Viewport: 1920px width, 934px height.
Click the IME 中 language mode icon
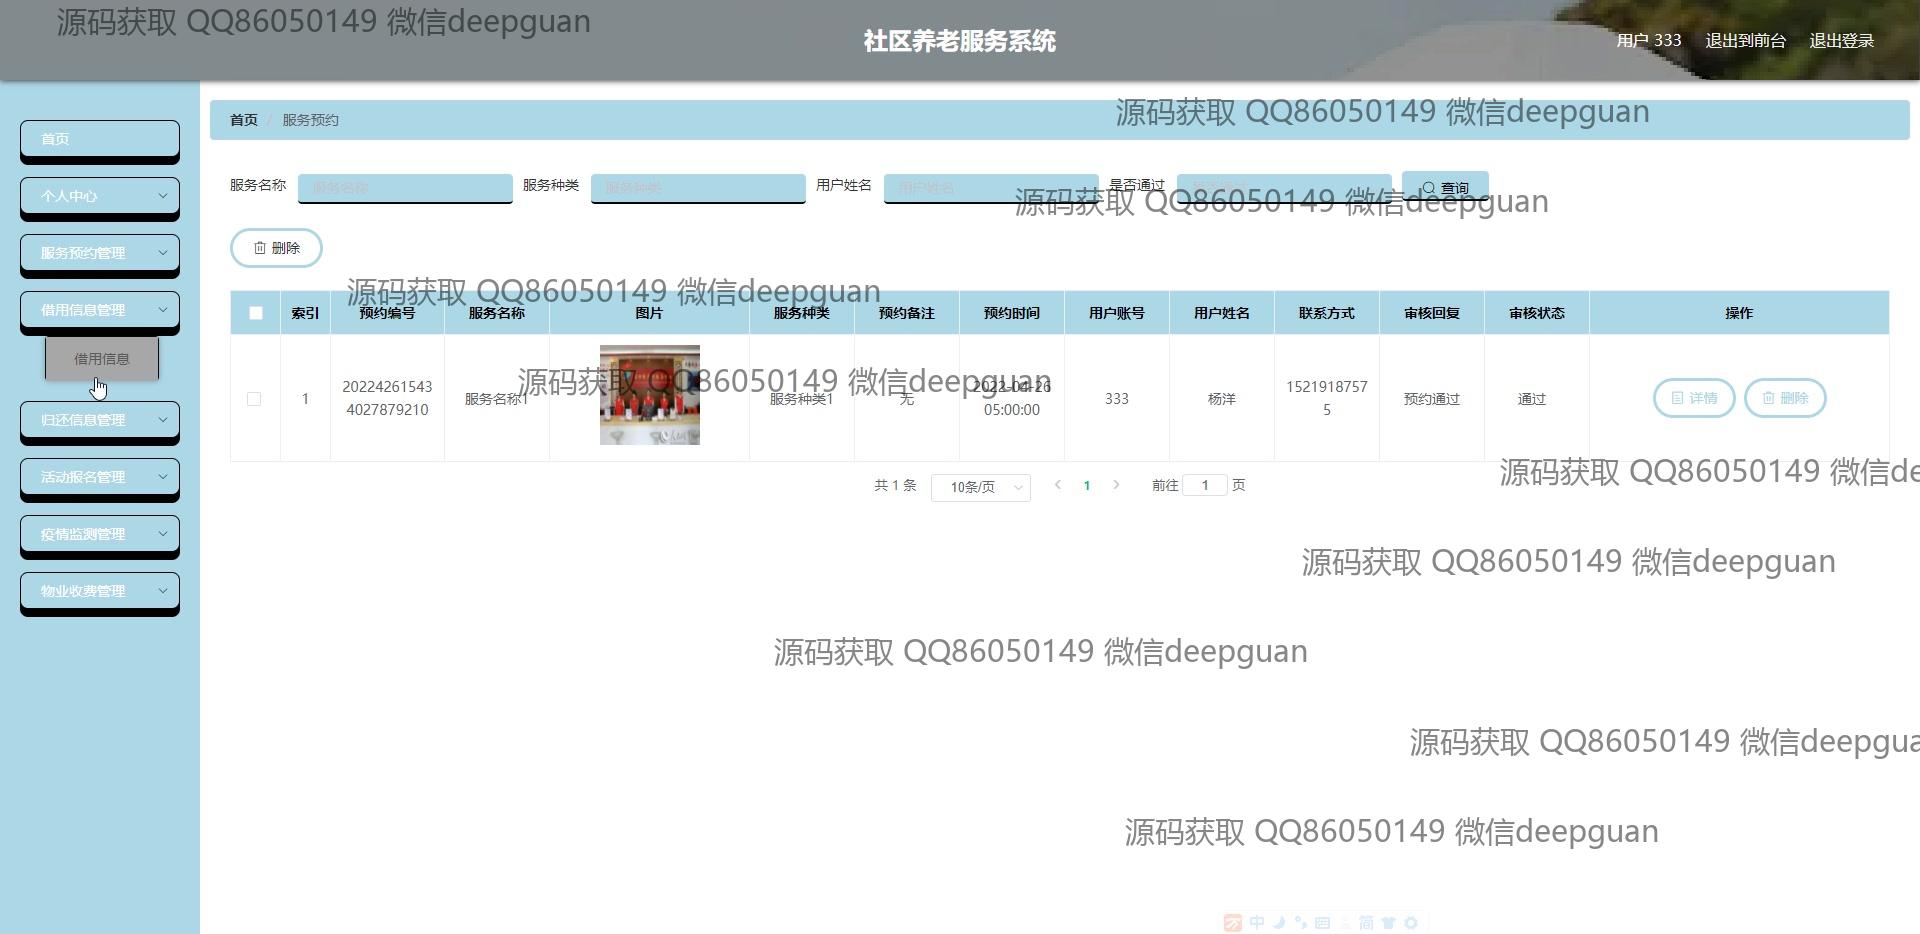[x=1256, y=922]
